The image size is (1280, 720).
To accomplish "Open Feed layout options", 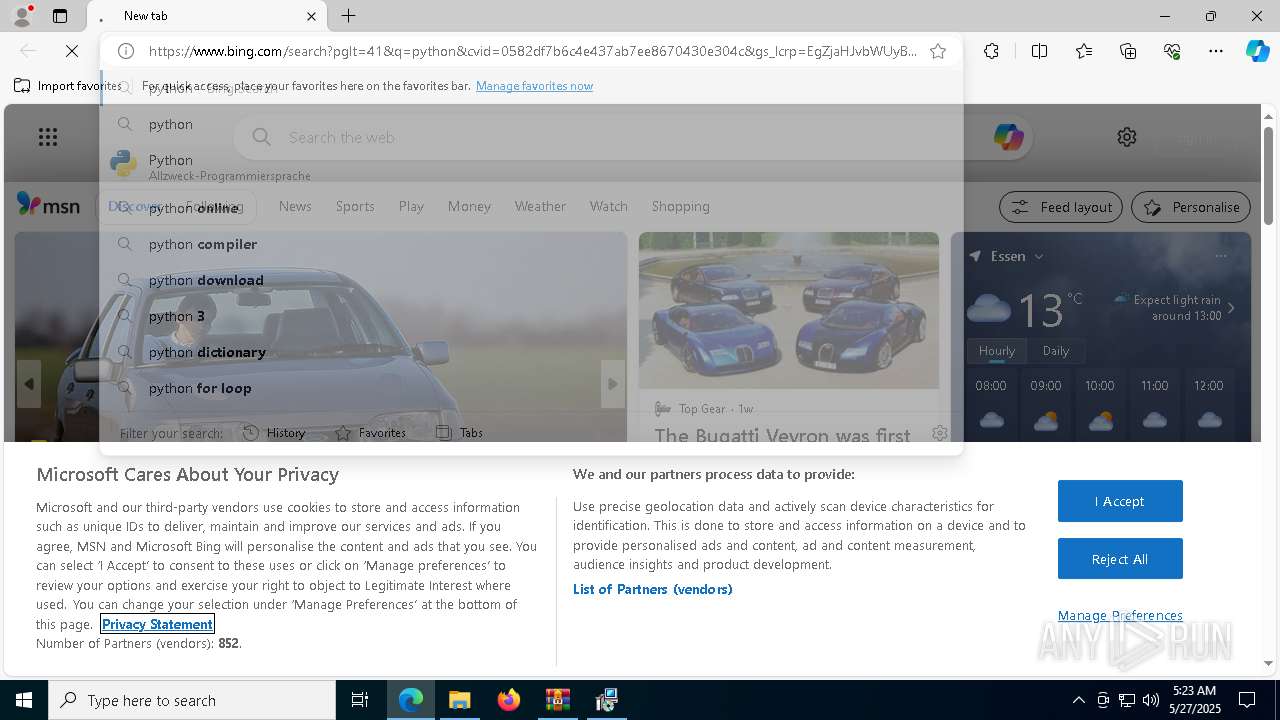I will [1062, 207].
